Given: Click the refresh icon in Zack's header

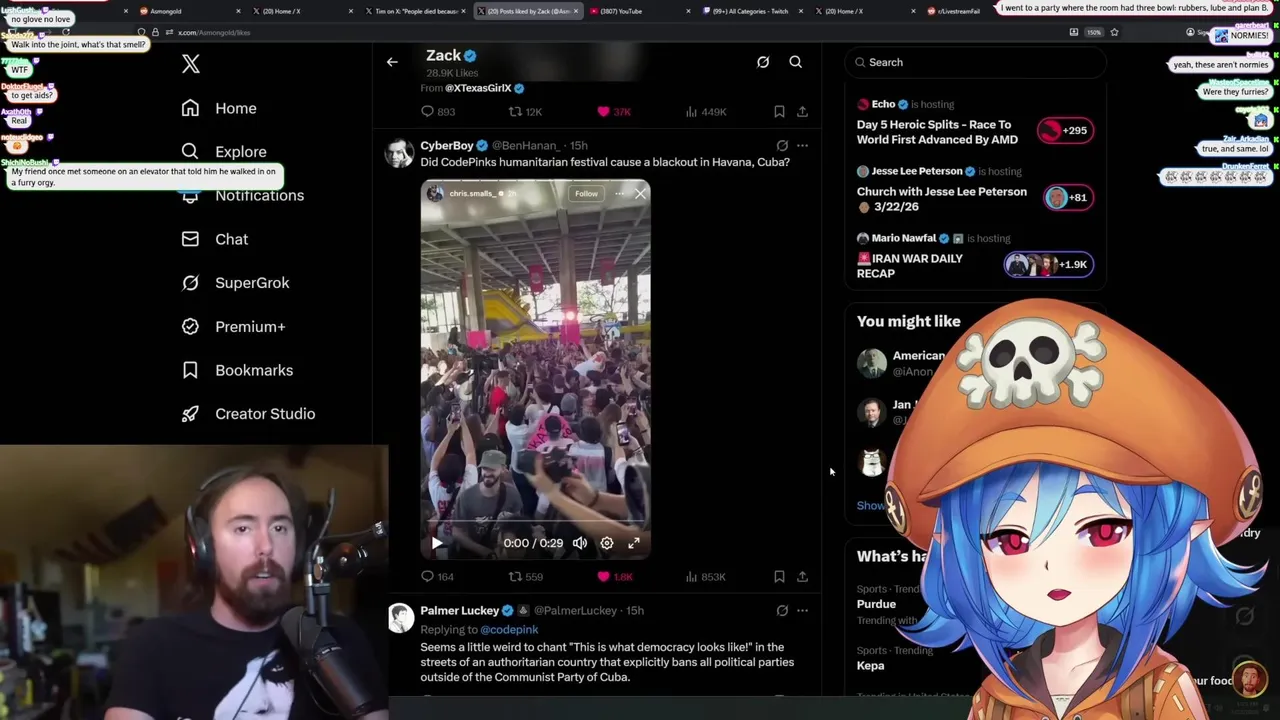Looking at the screenshot, I should (x=763, y=62).
